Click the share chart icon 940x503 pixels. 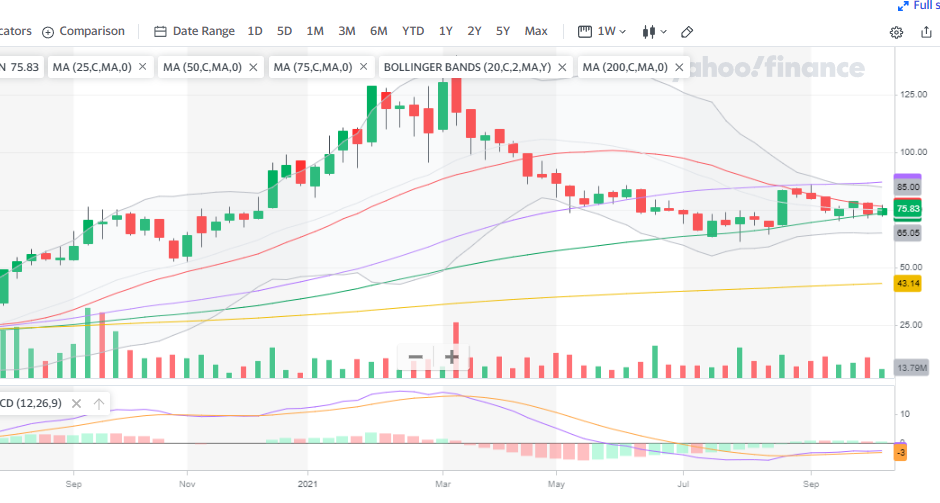pos(926,32)
